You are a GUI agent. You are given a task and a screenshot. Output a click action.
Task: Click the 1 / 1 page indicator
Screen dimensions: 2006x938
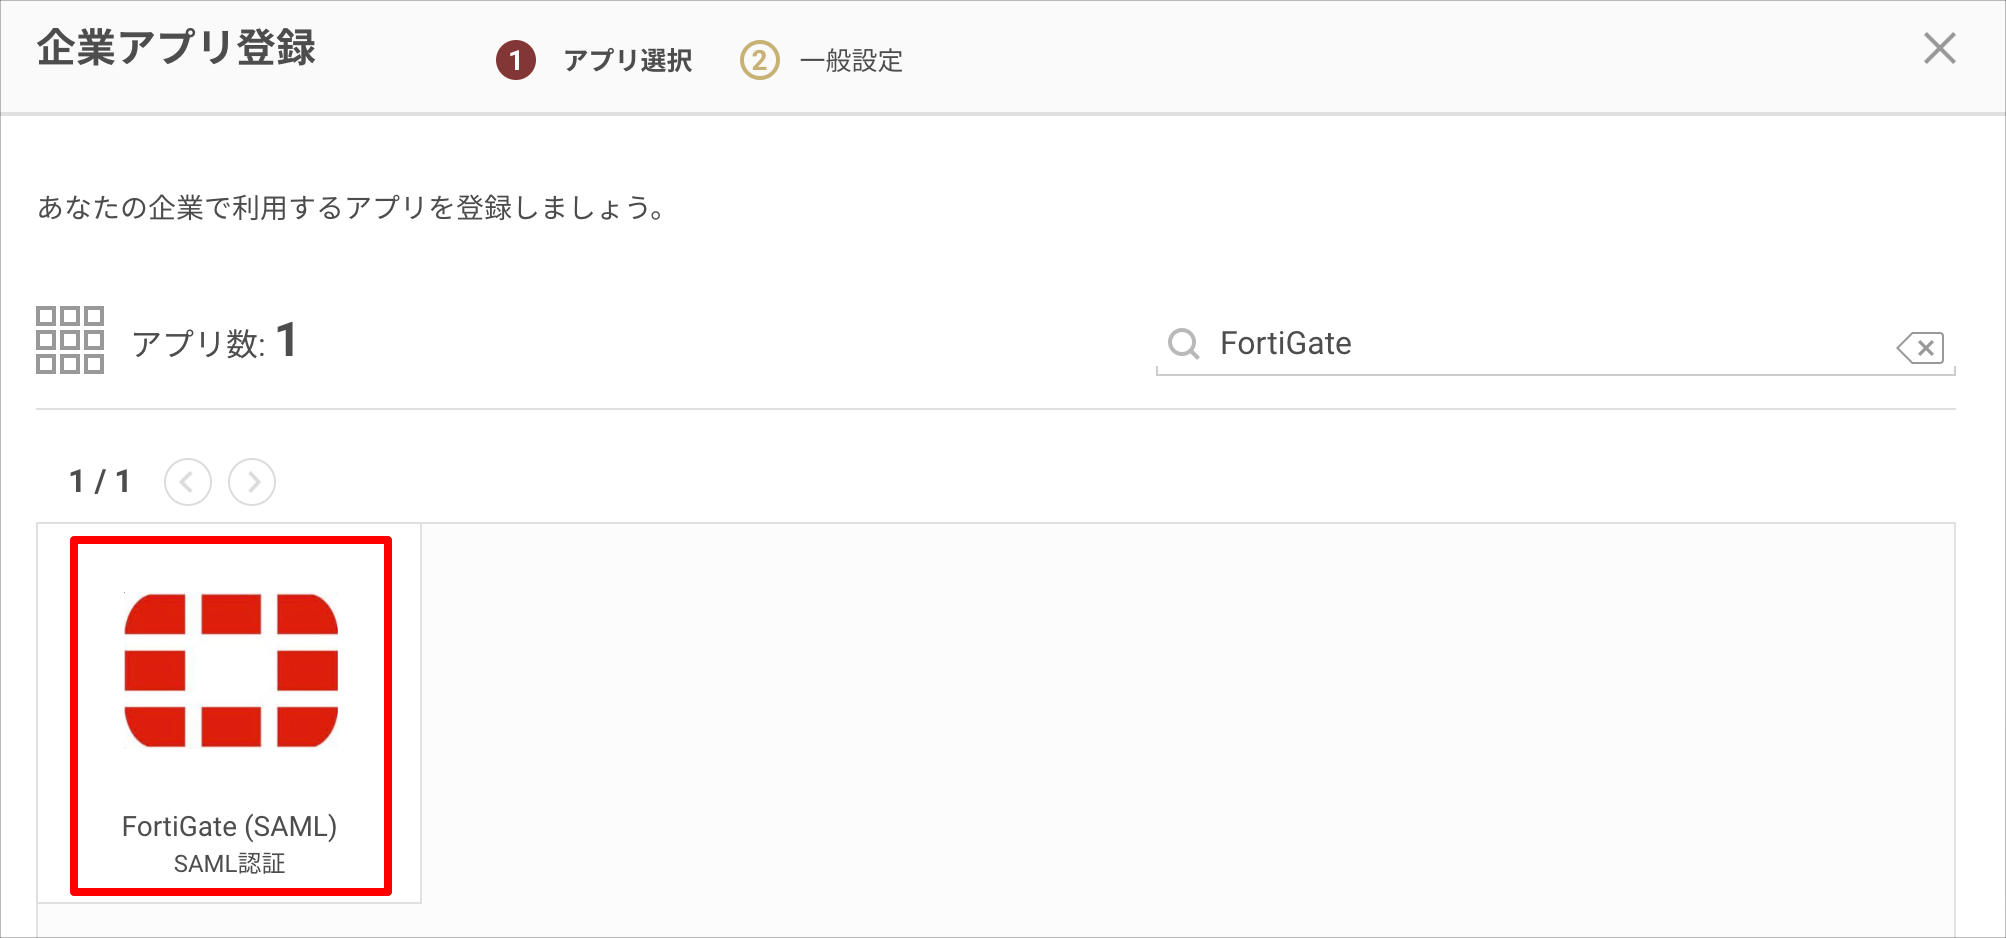pyautogui.click(x=99, y=482)
